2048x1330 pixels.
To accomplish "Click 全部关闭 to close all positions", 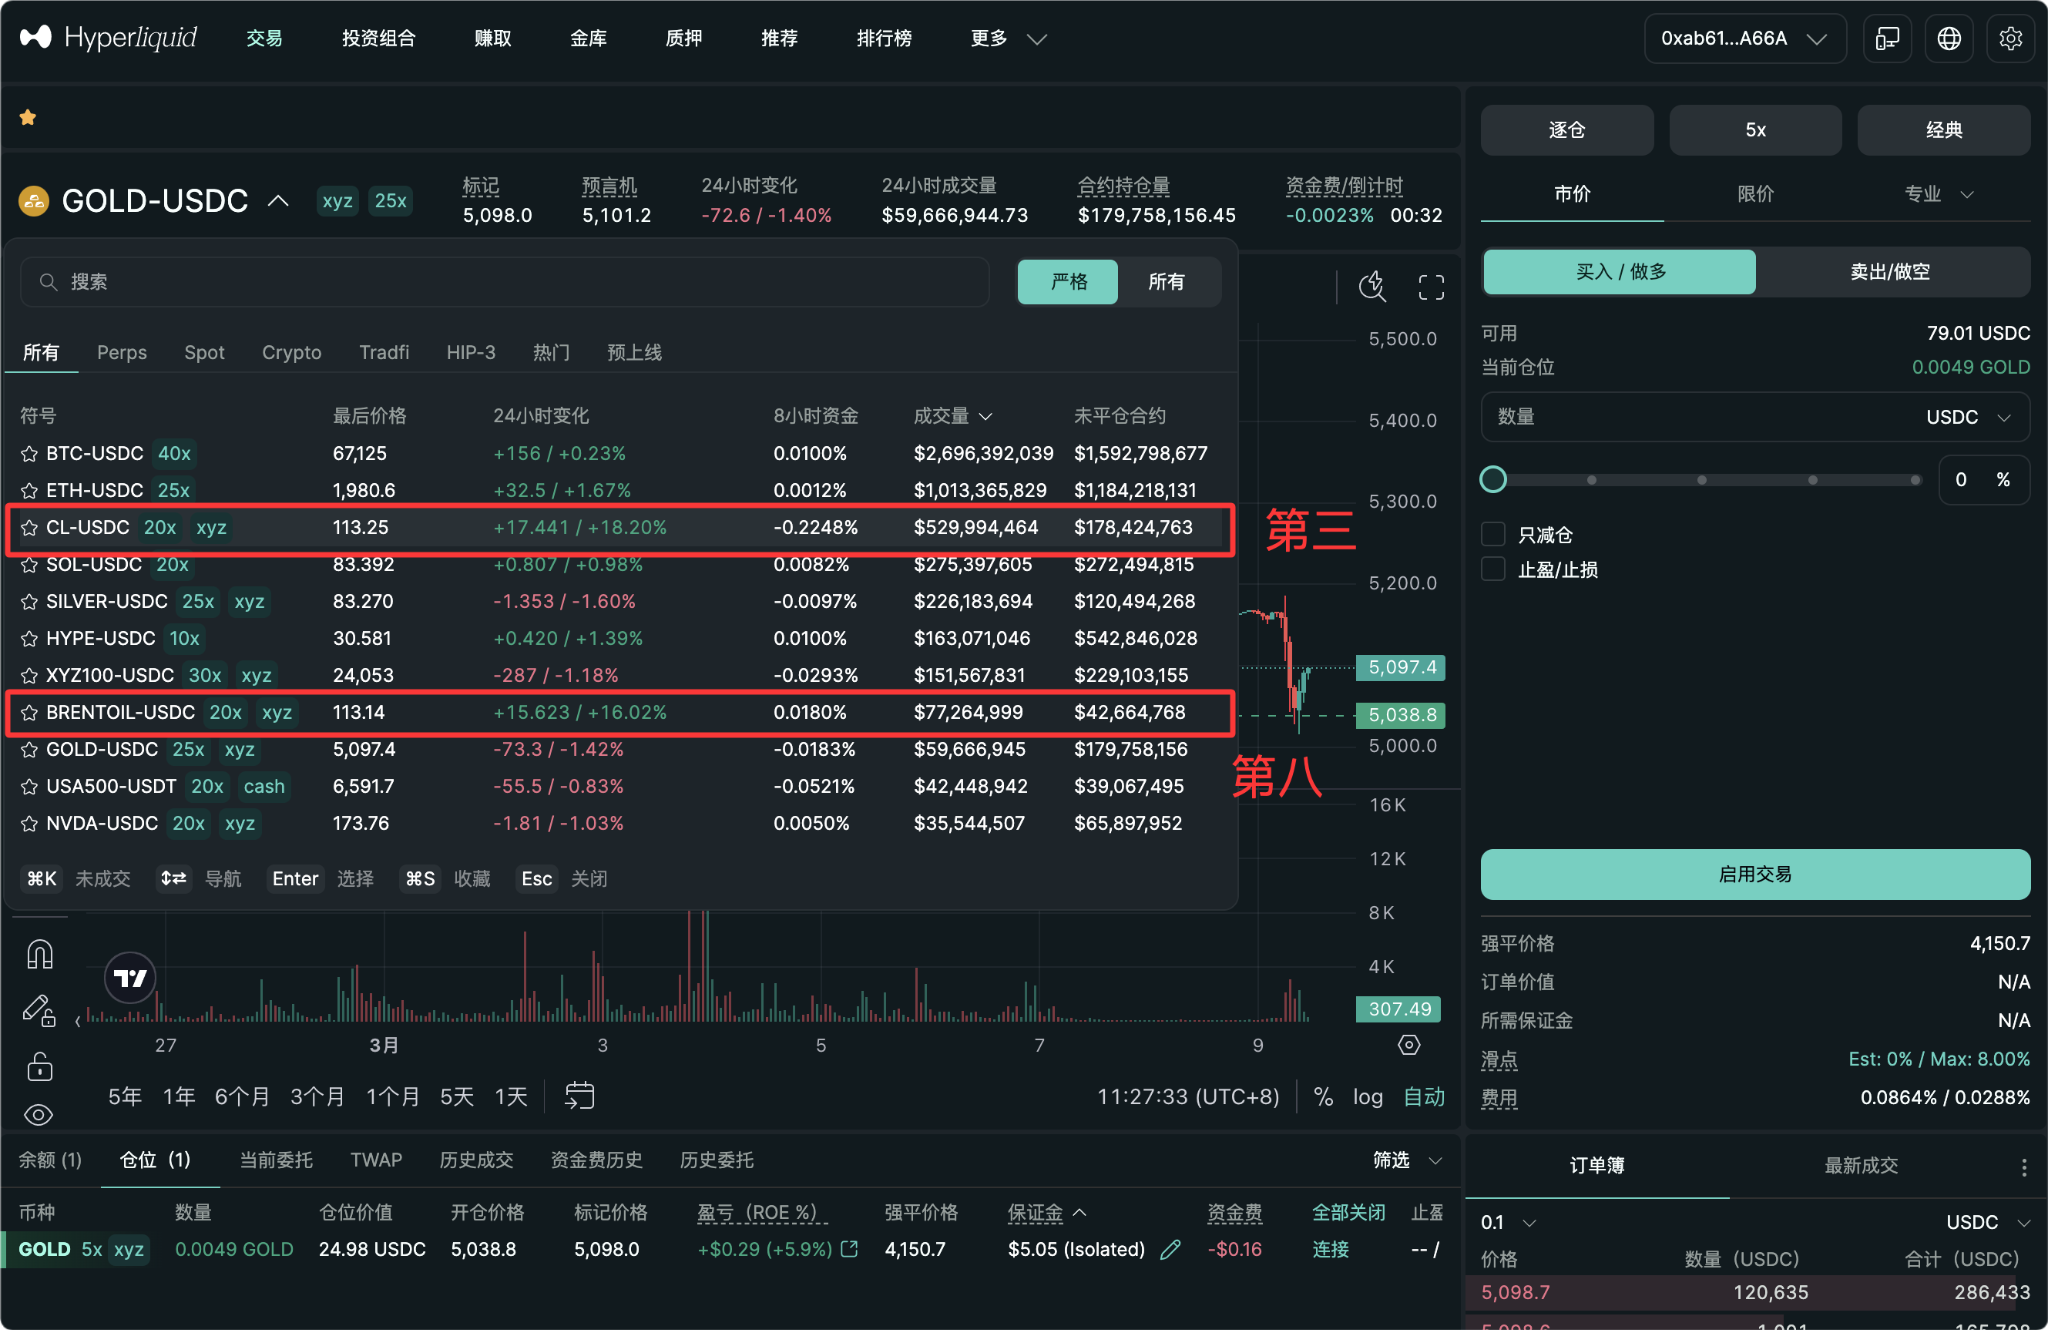I will pyautogui.click(x=1348, y=1211).
